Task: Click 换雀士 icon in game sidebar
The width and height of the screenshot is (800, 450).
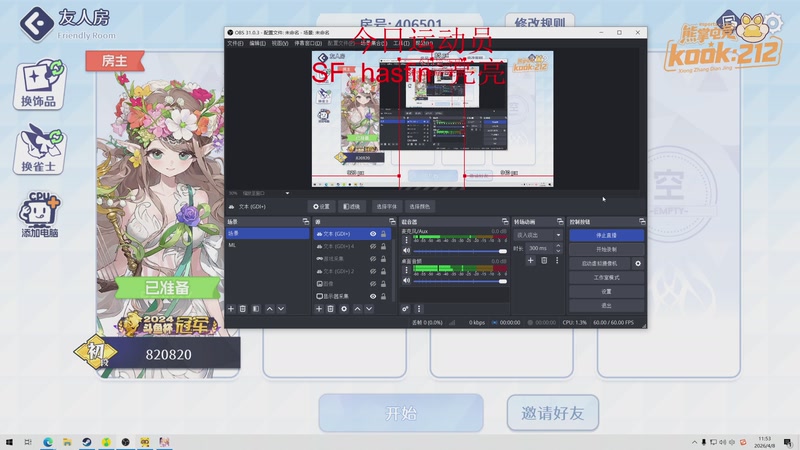Action: pos(39,149)
